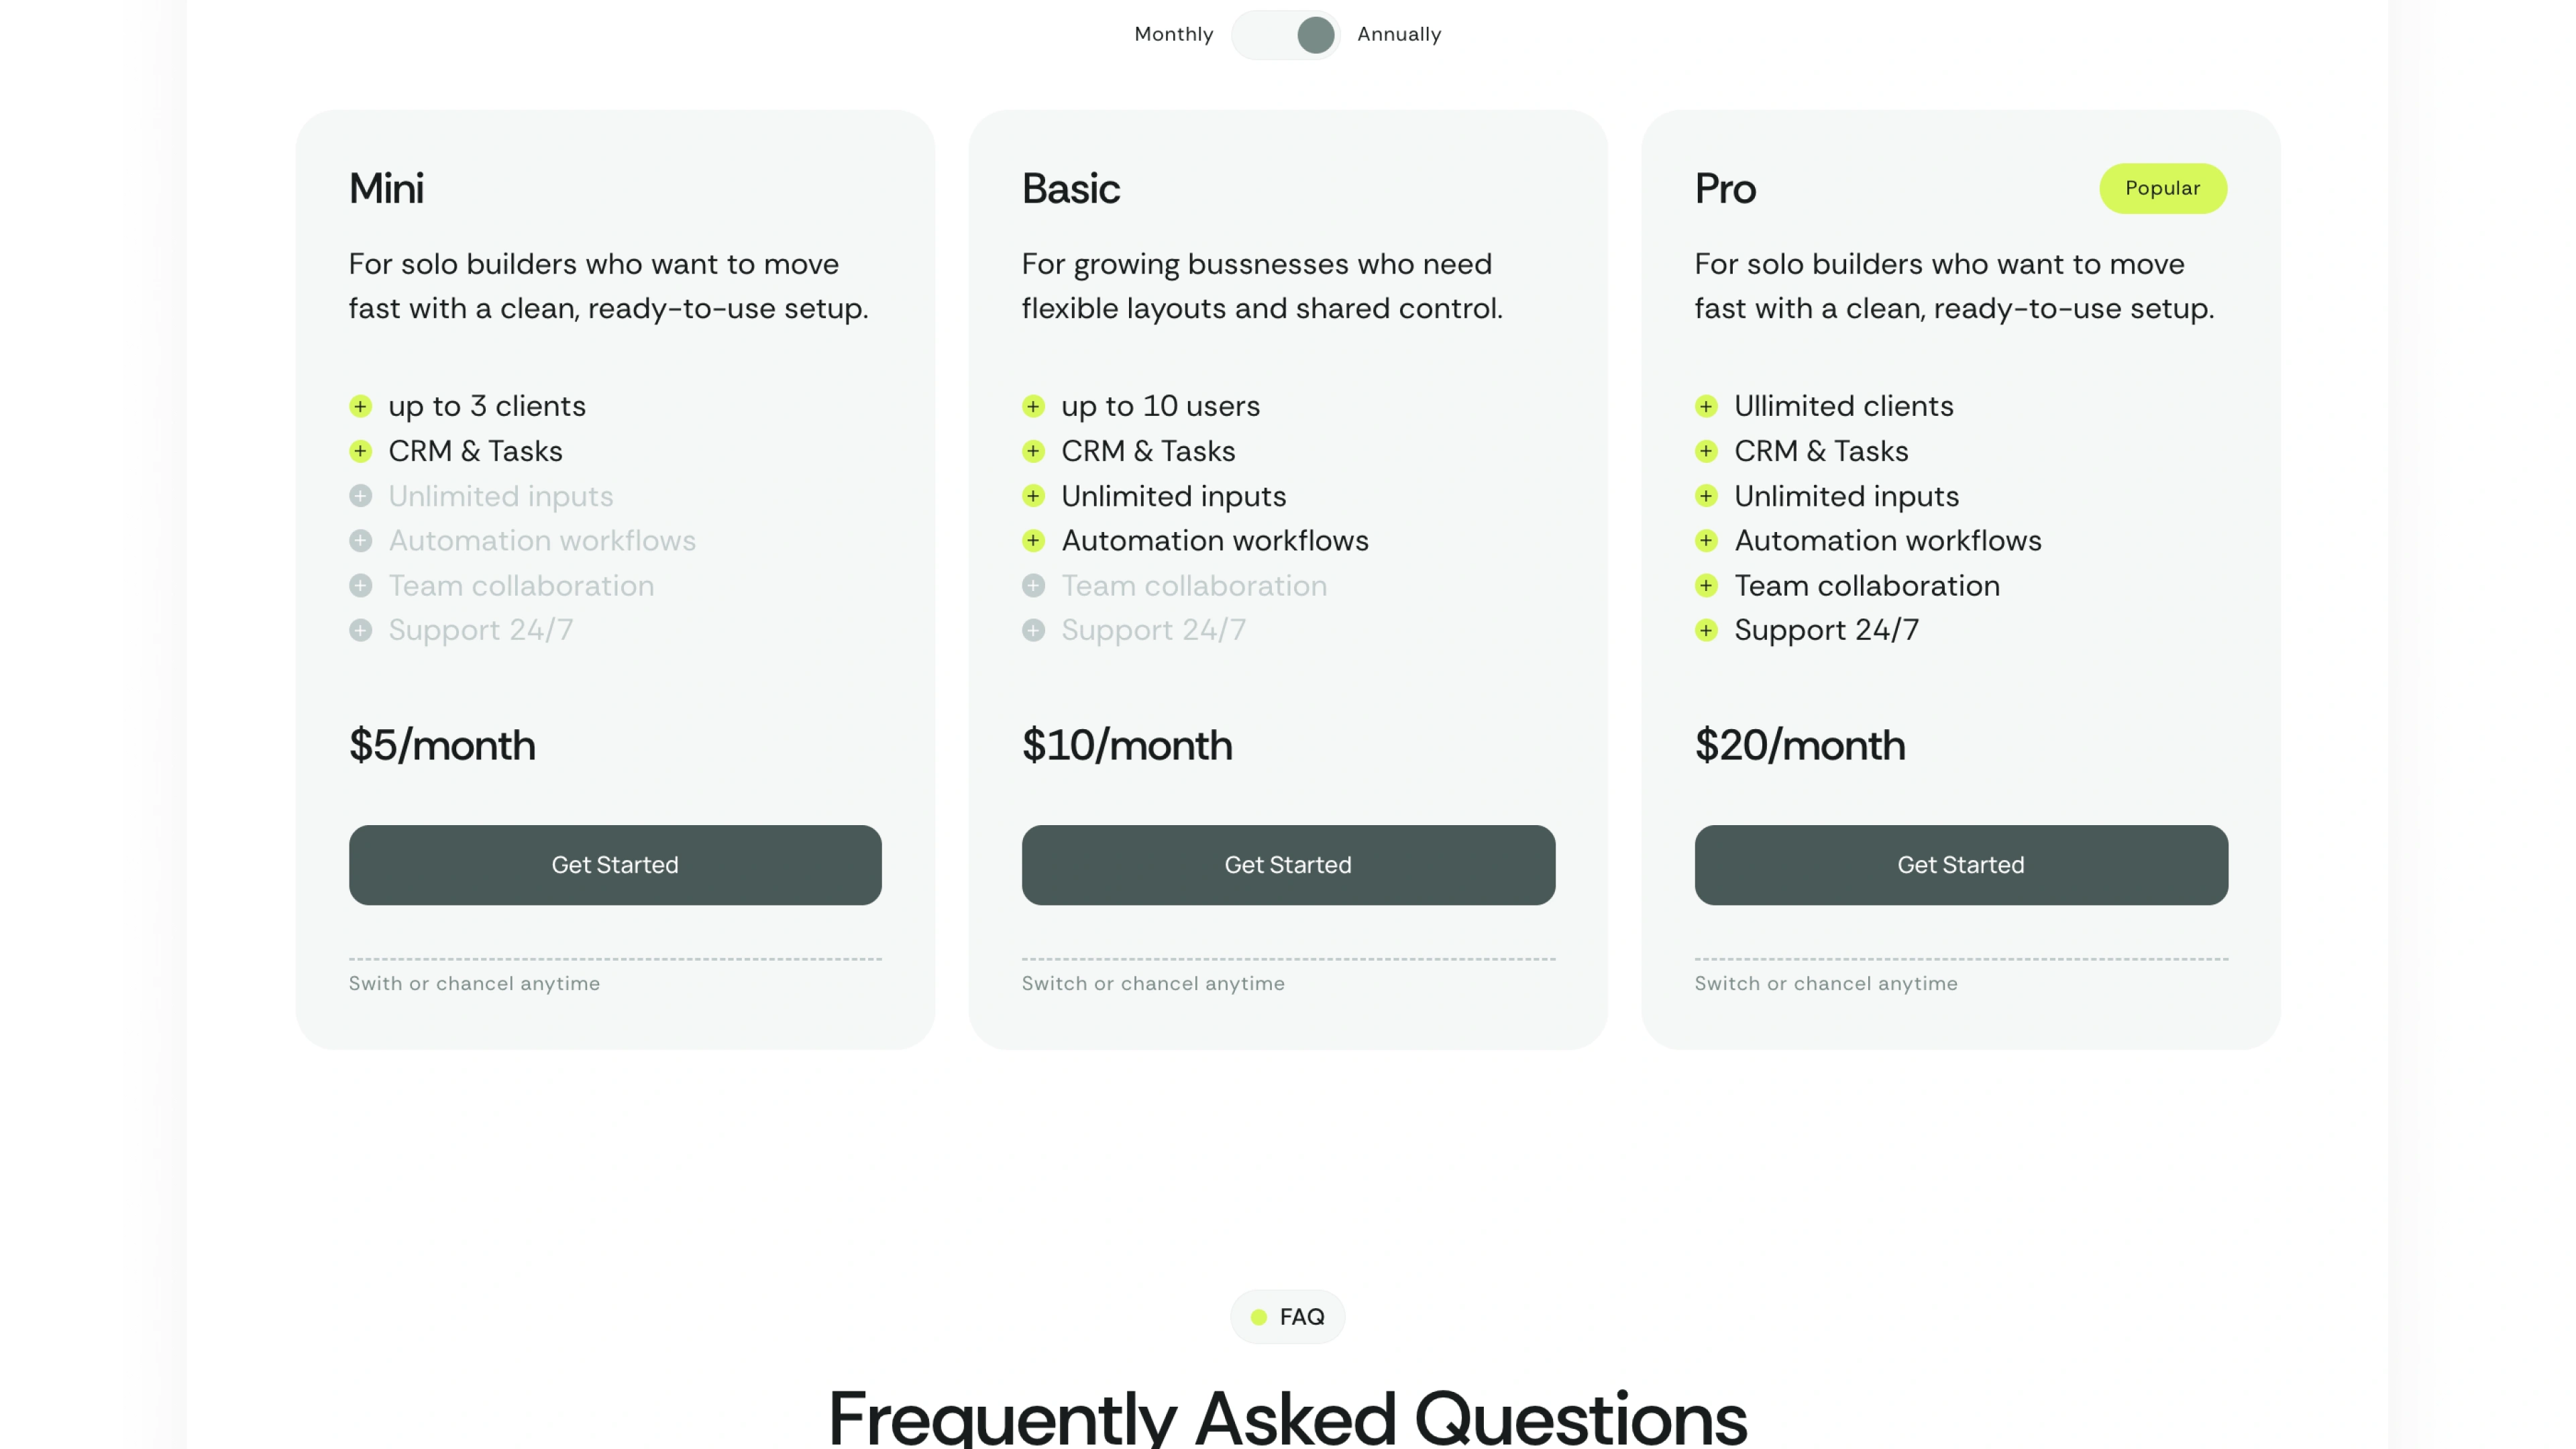
Task: Click Basic's green plus icon beside Automation workflows
Action: point(1034,541)
